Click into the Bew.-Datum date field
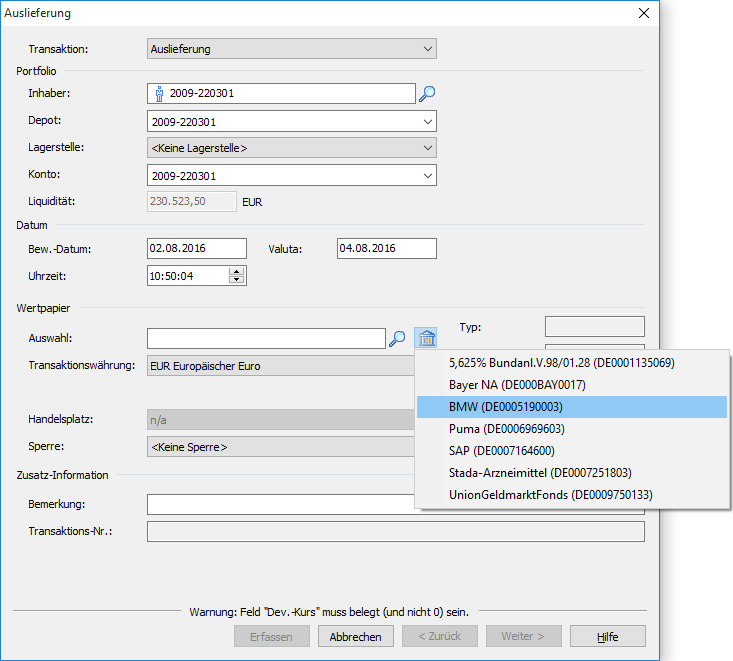 [196, 249]
